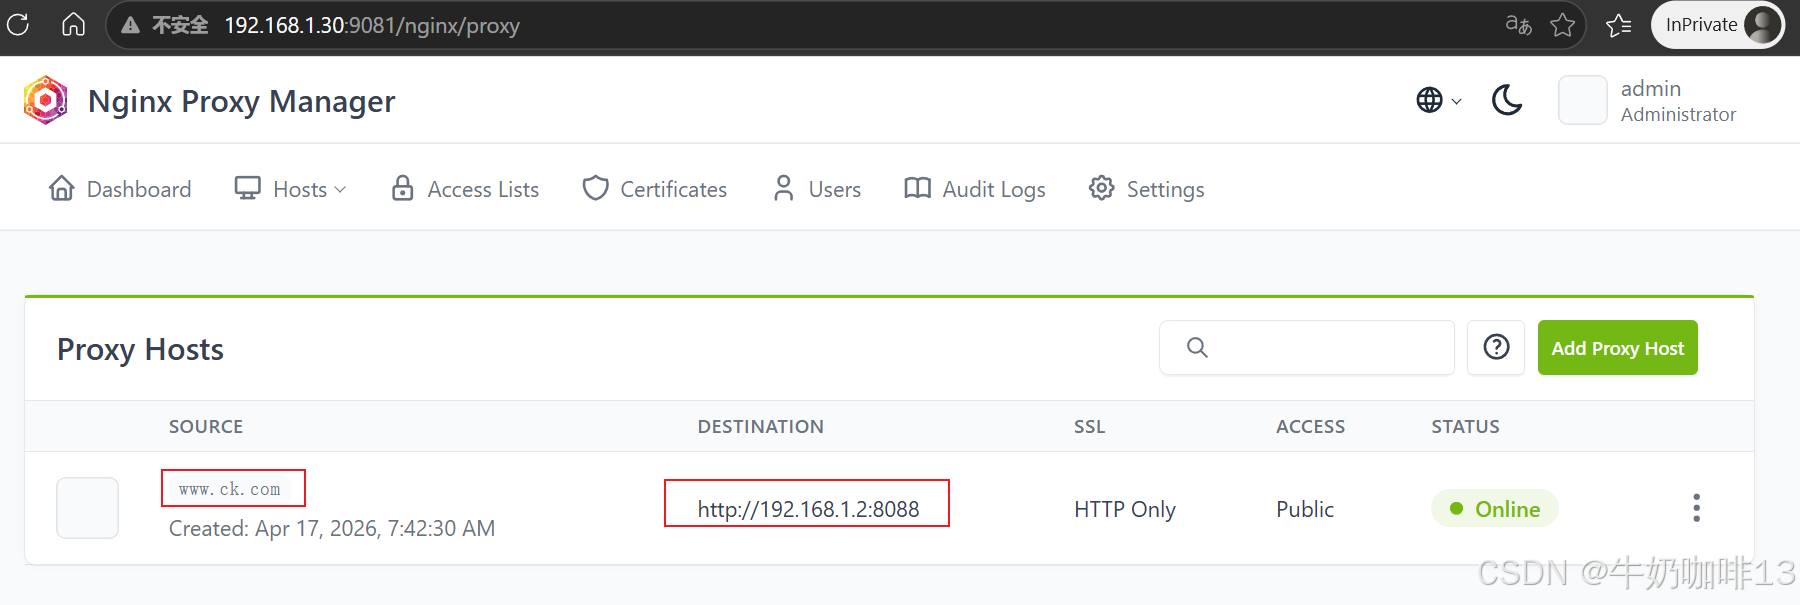Click destination http://192.168.1.2:8088
1800x605 pixels.
[808, 509]
